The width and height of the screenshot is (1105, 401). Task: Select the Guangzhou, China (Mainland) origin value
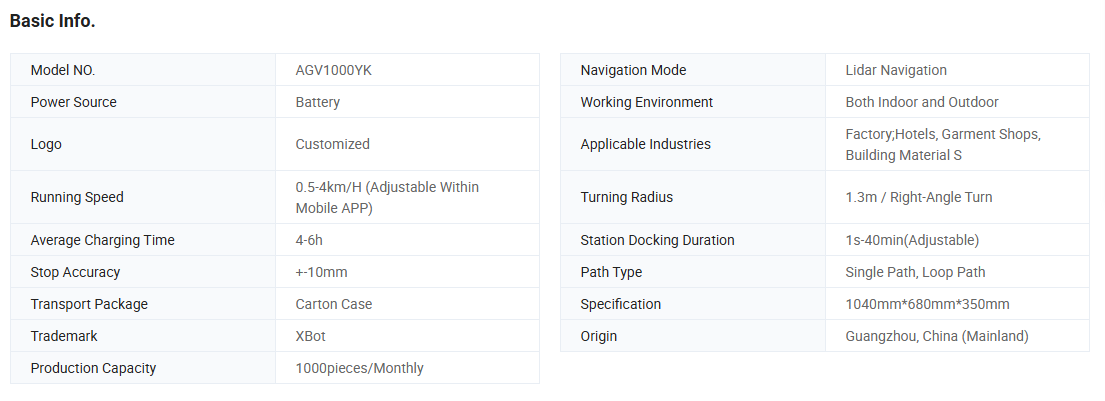tap(936, 336)
